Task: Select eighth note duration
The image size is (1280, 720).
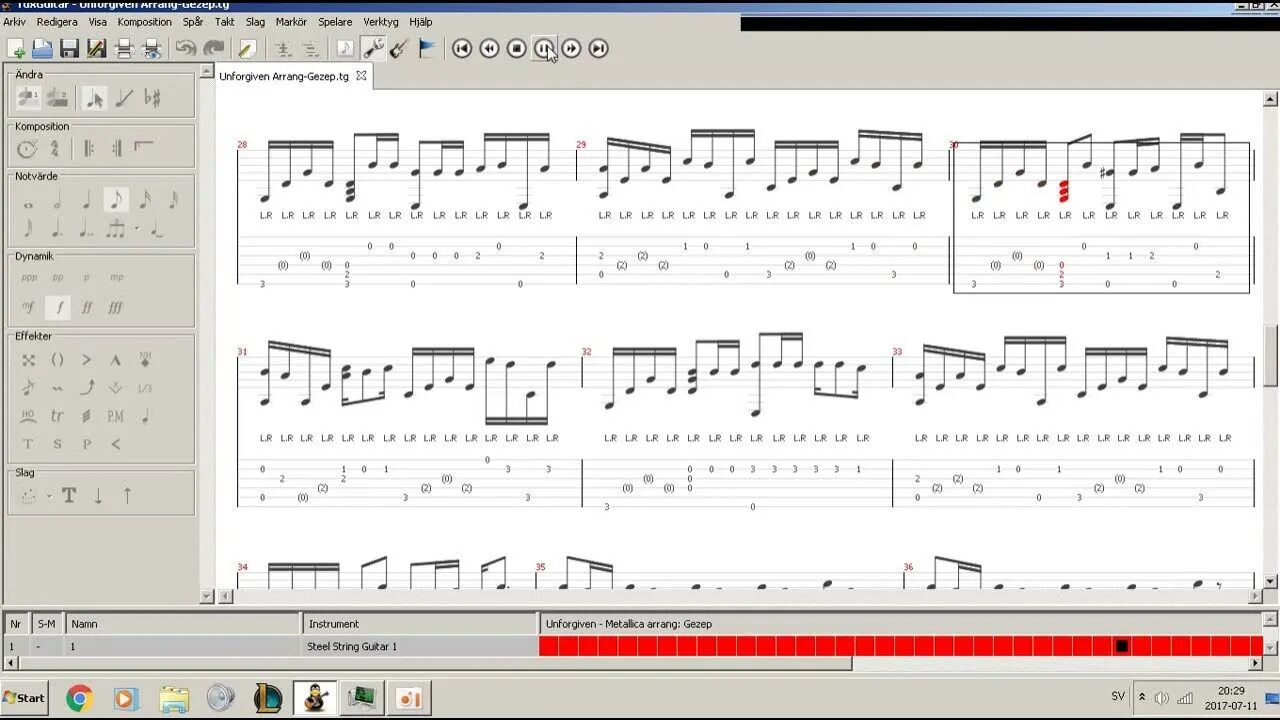Action: [115, 200]
